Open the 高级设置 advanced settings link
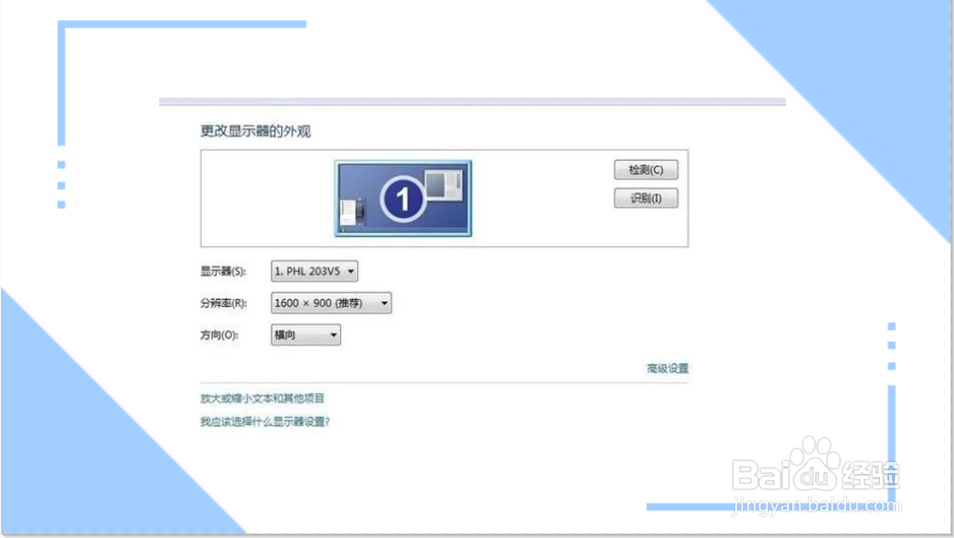Viewport: 954px width, 538px height. [x=667, y=368]
